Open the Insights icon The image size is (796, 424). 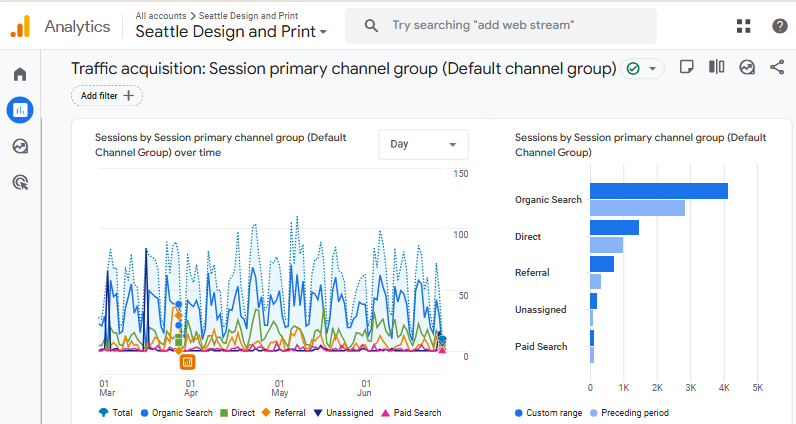pos(747,67)
